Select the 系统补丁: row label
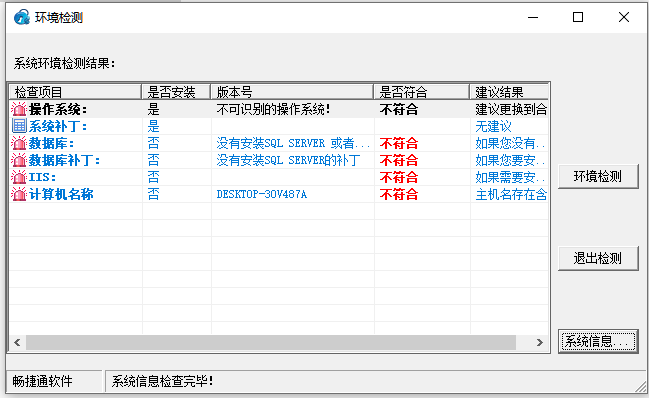 pos(58,126)
